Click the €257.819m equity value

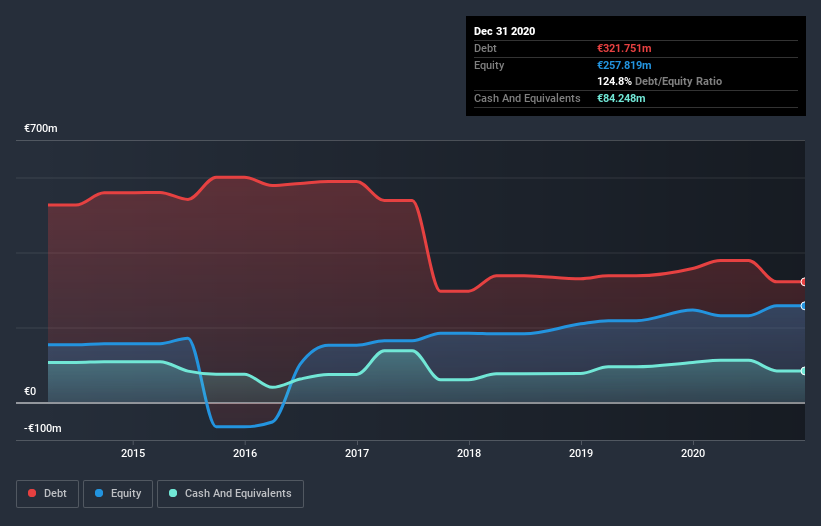click(x=624, y=65)
